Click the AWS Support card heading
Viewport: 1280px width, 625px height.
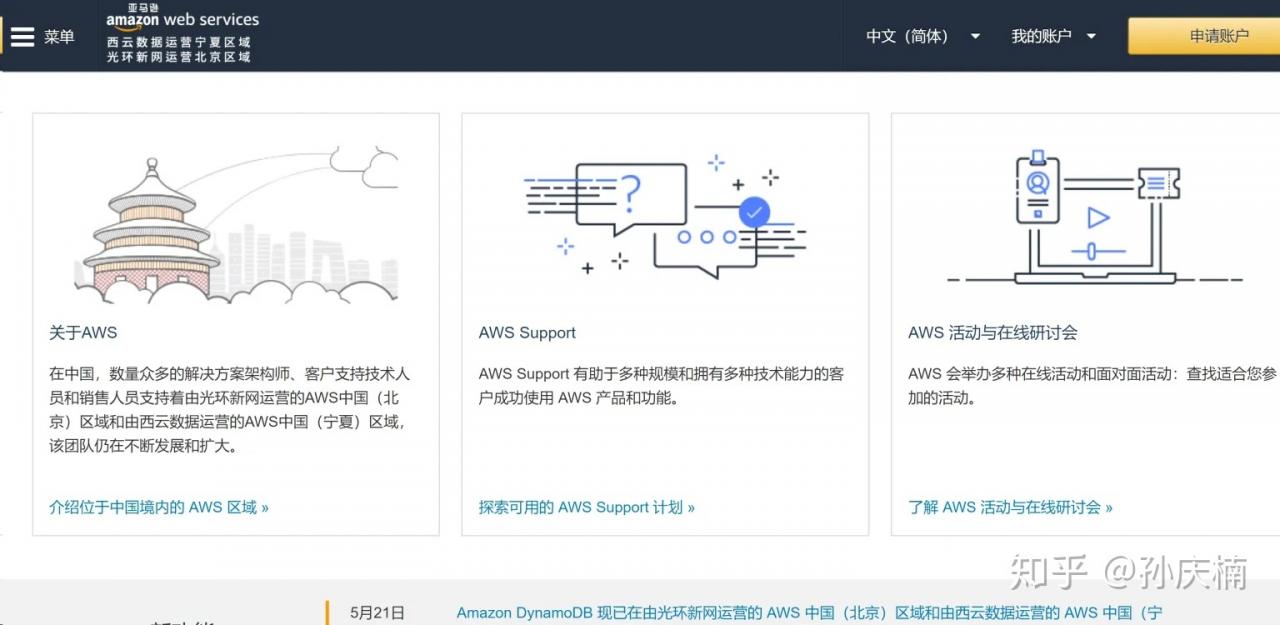[x=527, y=333]
